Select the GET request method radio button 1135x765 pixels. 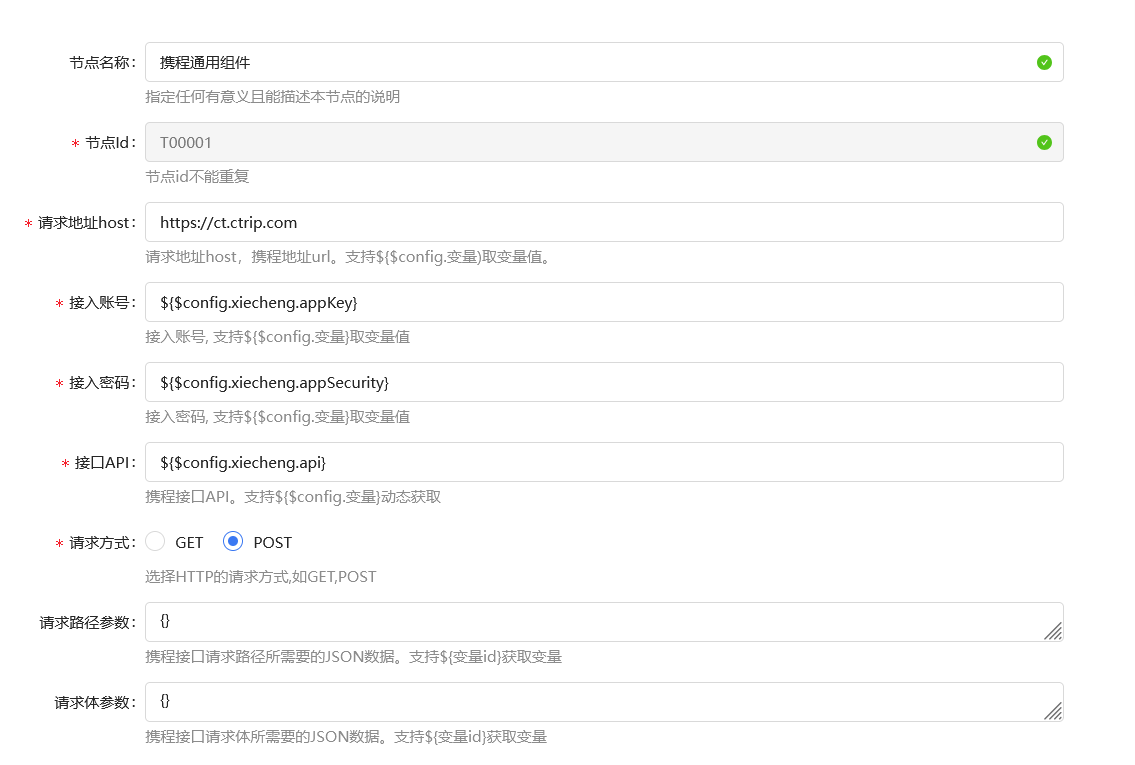tap(155, 541)
